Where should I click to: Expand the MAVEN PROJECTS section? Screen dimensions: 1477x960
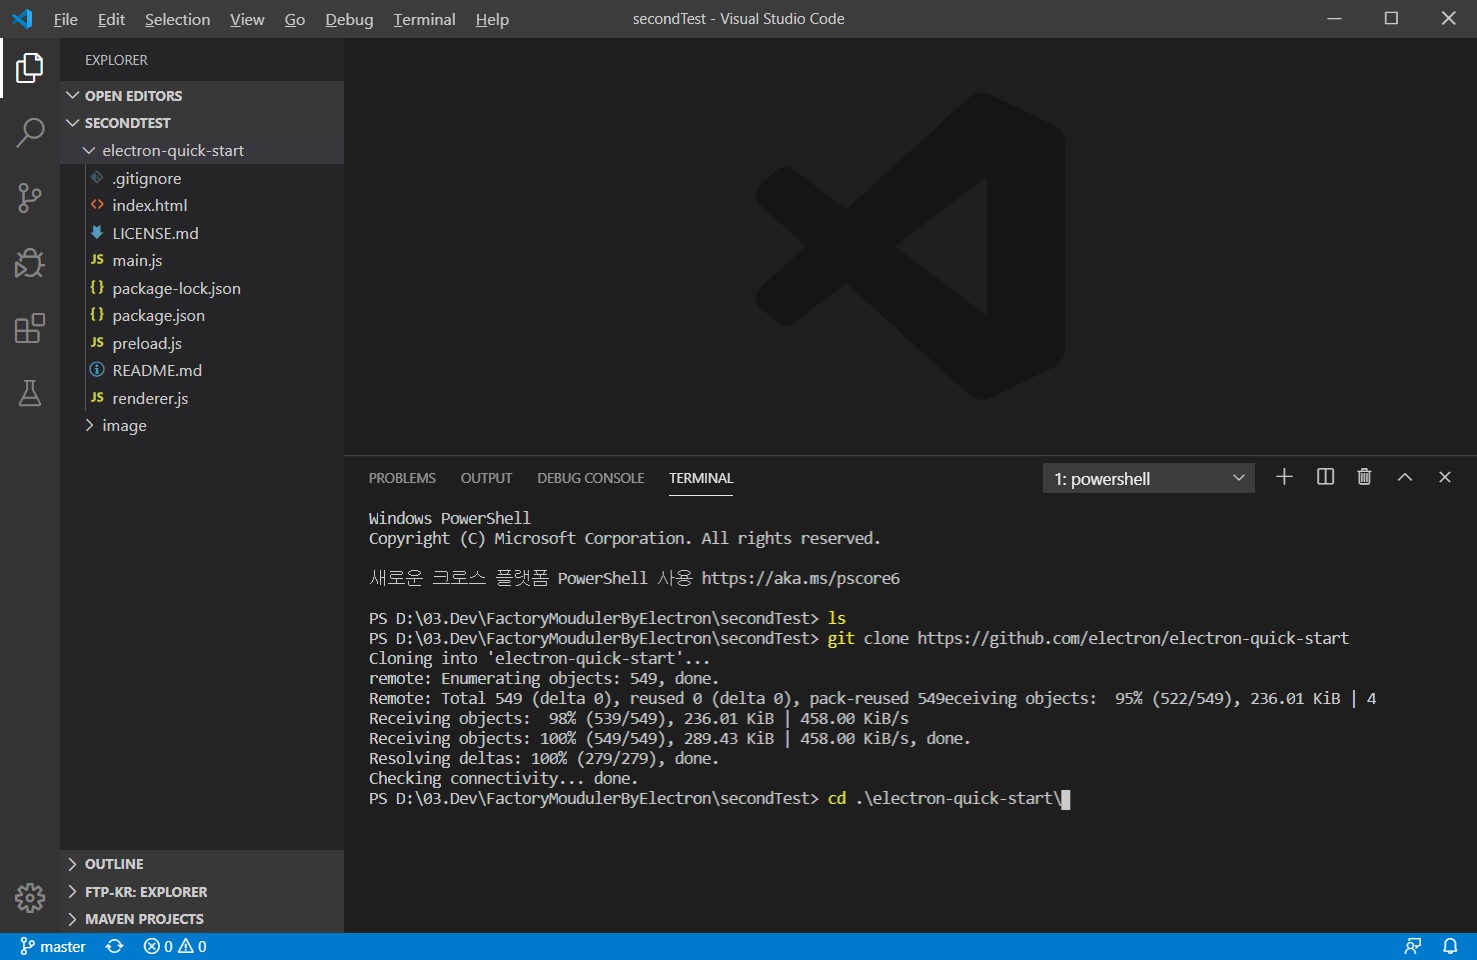(x=202, y=919)
